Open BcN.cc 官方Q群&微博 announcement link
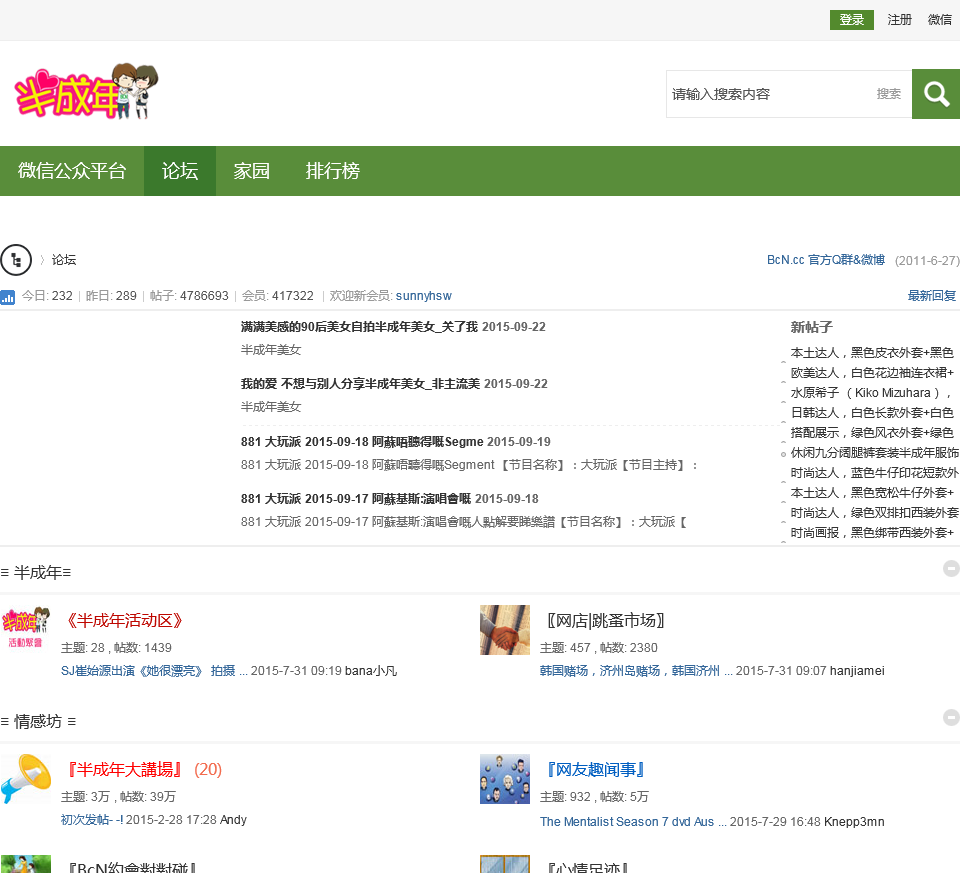Image resolution: width=960 pixels, height=873 pixels. click(826, 260)
